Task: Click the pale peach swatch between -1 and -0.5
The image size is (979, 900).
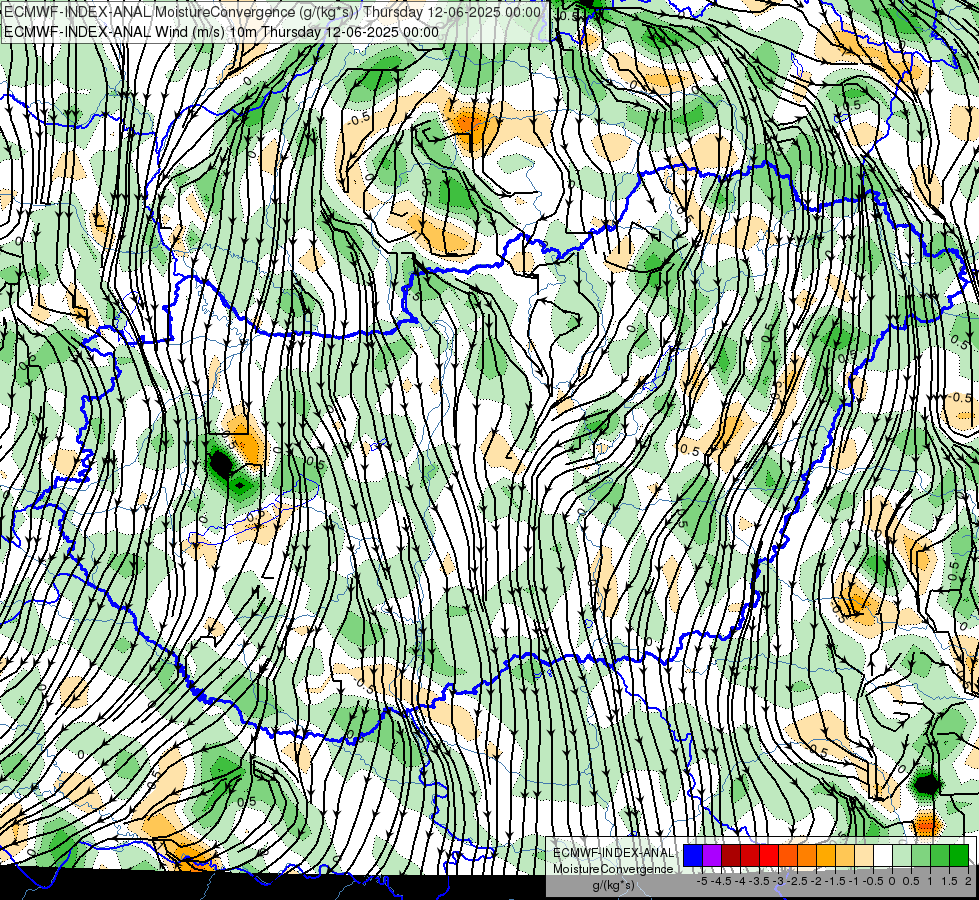Action: click(x=864, y=855)
